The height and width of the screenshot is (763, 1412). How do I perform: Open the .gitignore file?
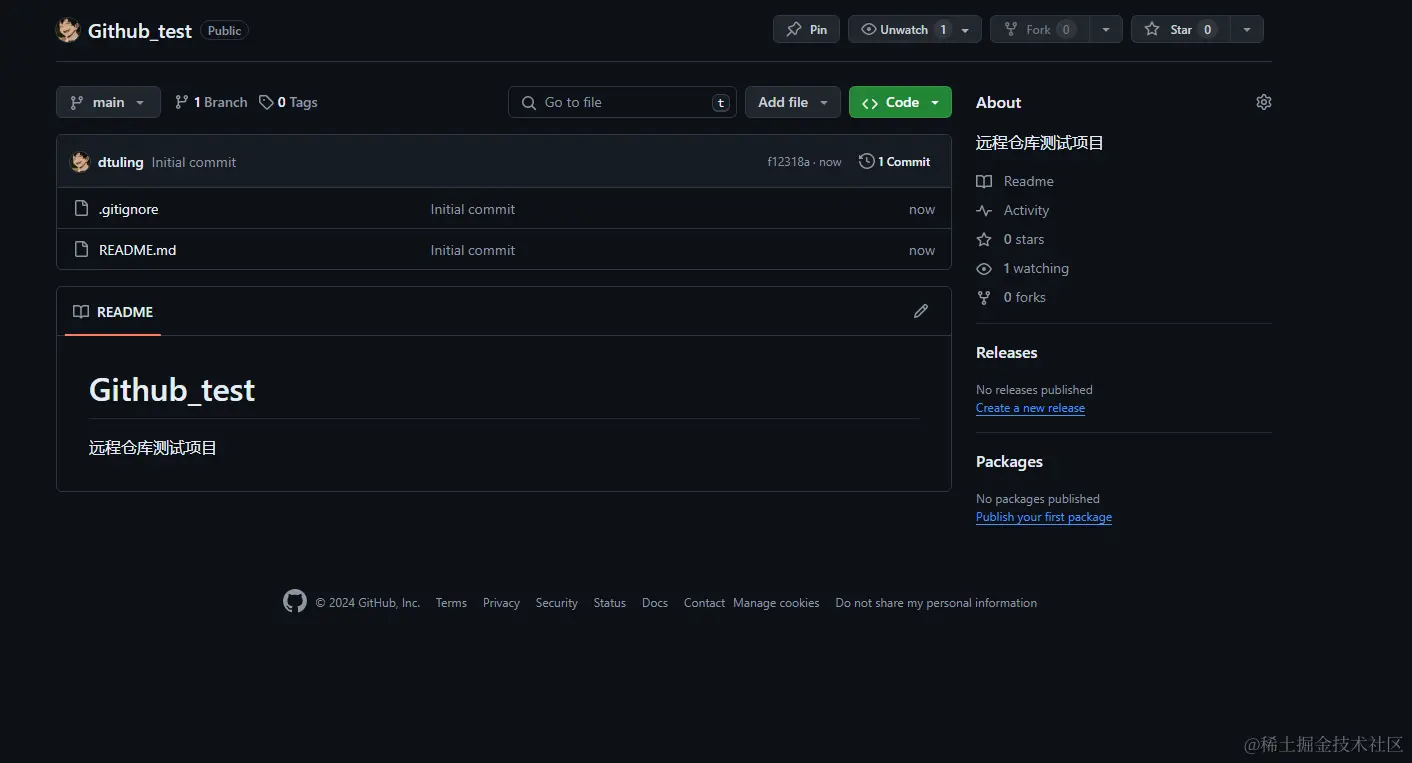pos(129,209)
